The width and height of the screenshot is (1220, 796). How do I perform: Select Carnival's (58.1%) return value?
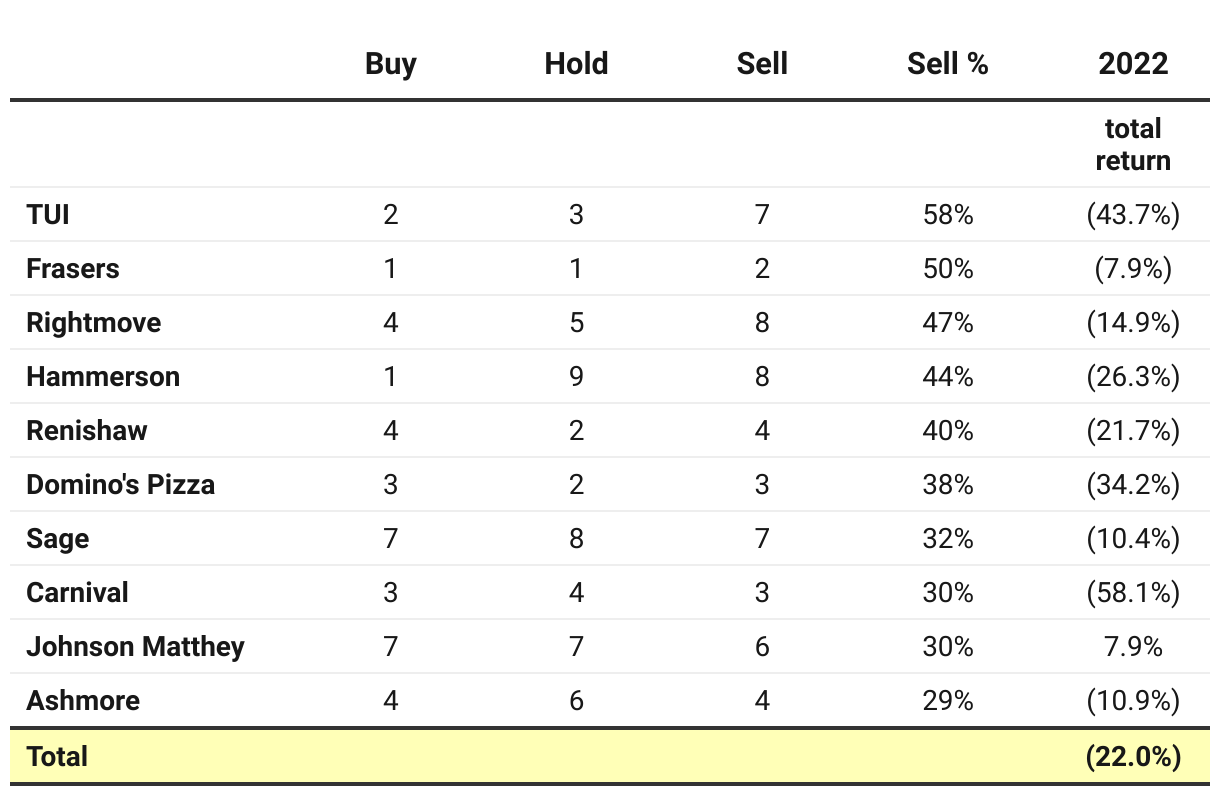coord(1133,593)
